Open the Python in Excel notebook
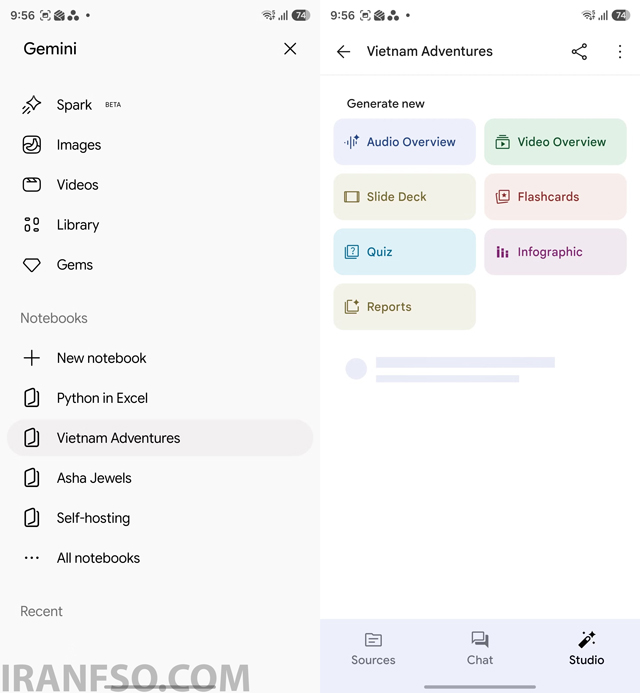Viewport: 640px width, 693px height. (160, 398)
